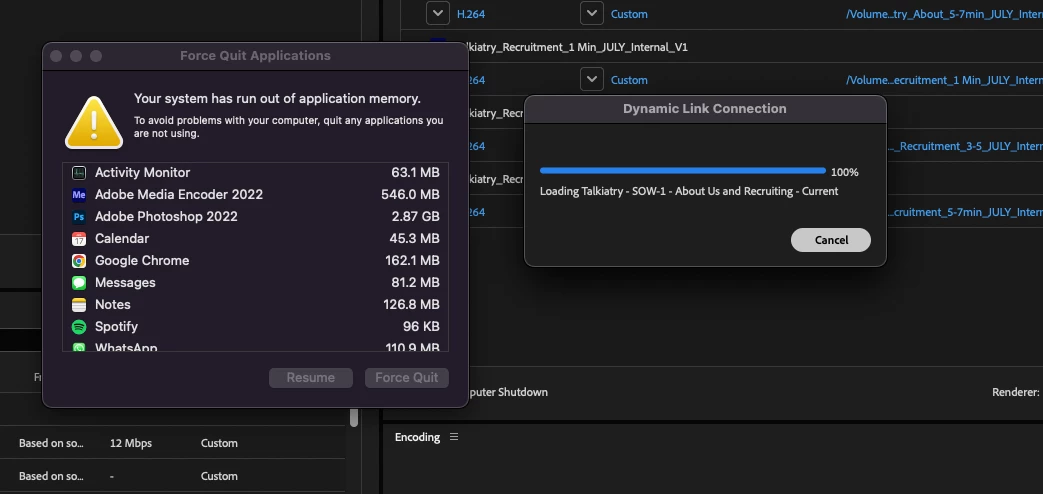Click the Renderer label in queue panel

(x=1016, y=392)
